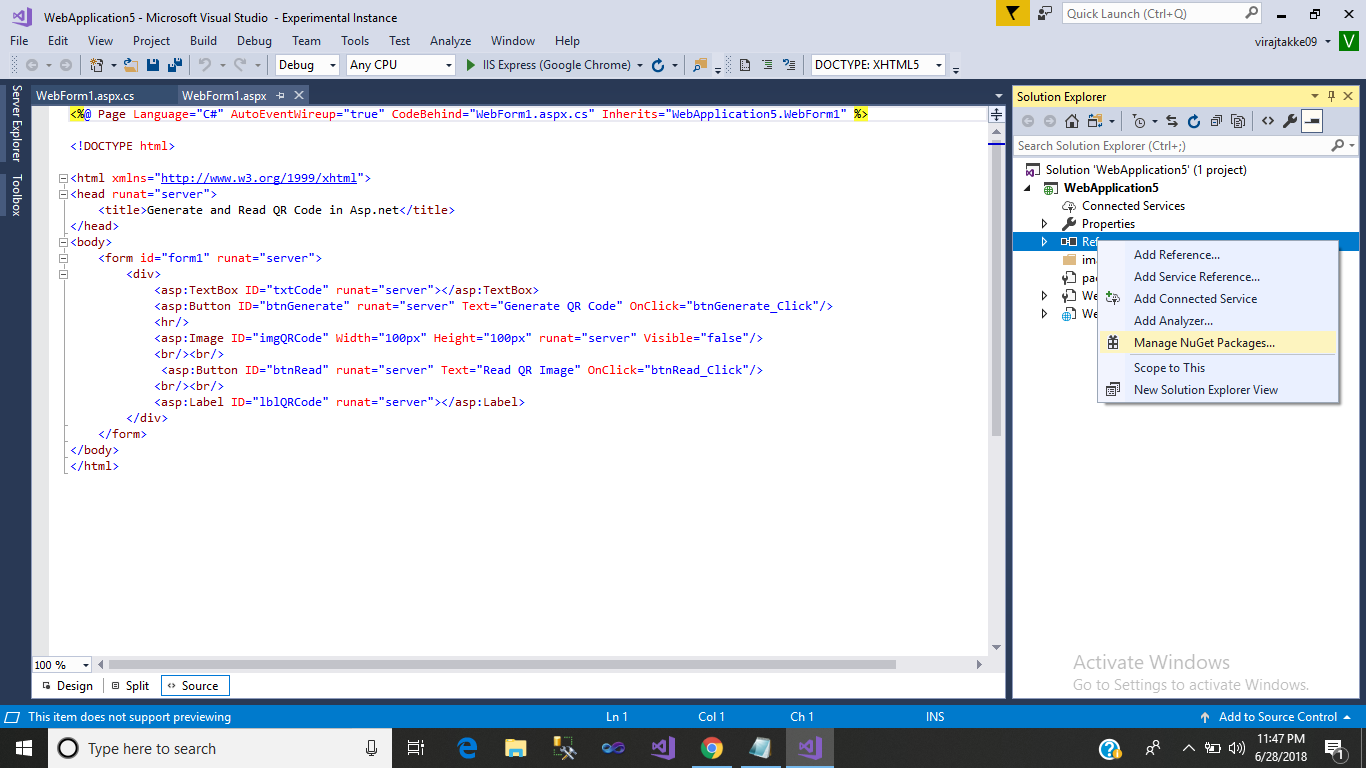The width and height of the screenshot is (1366, 768).
Task: Switch to Design view
Action: 66,685
